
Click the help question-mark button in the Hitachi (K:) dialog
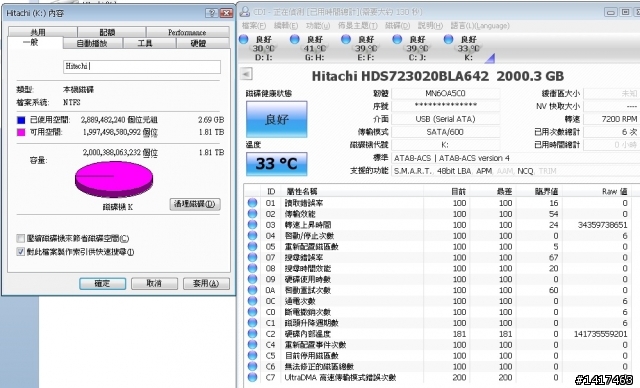pos(211,13)
